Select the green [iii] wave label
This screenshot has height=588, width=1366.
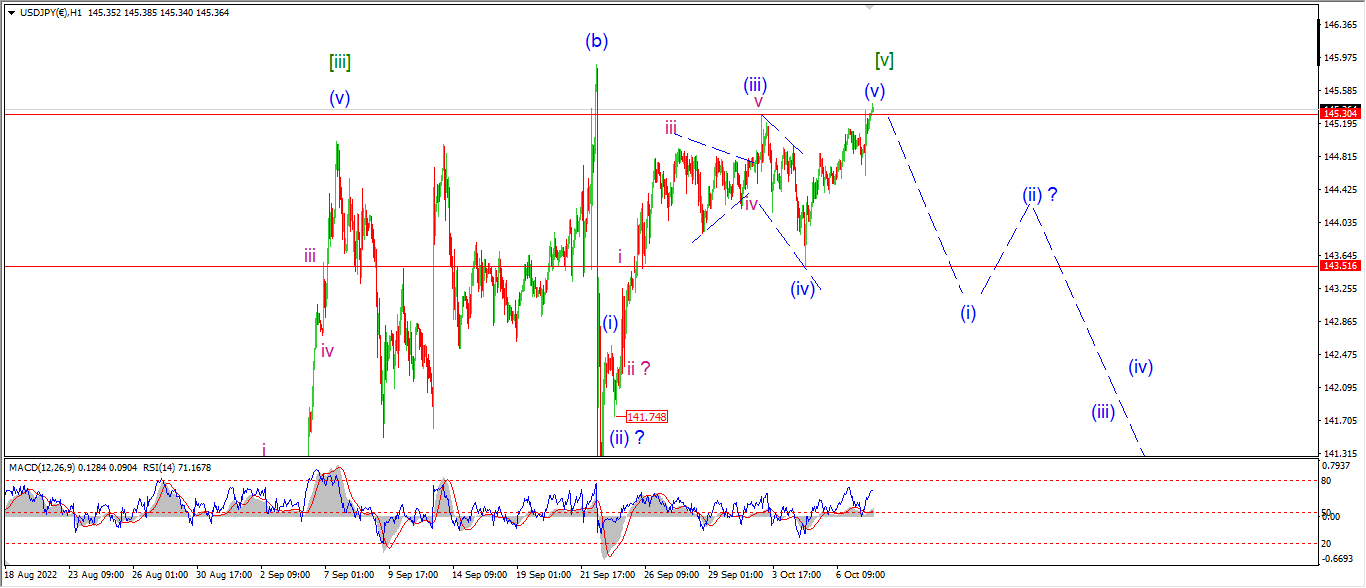click(339, 62)
